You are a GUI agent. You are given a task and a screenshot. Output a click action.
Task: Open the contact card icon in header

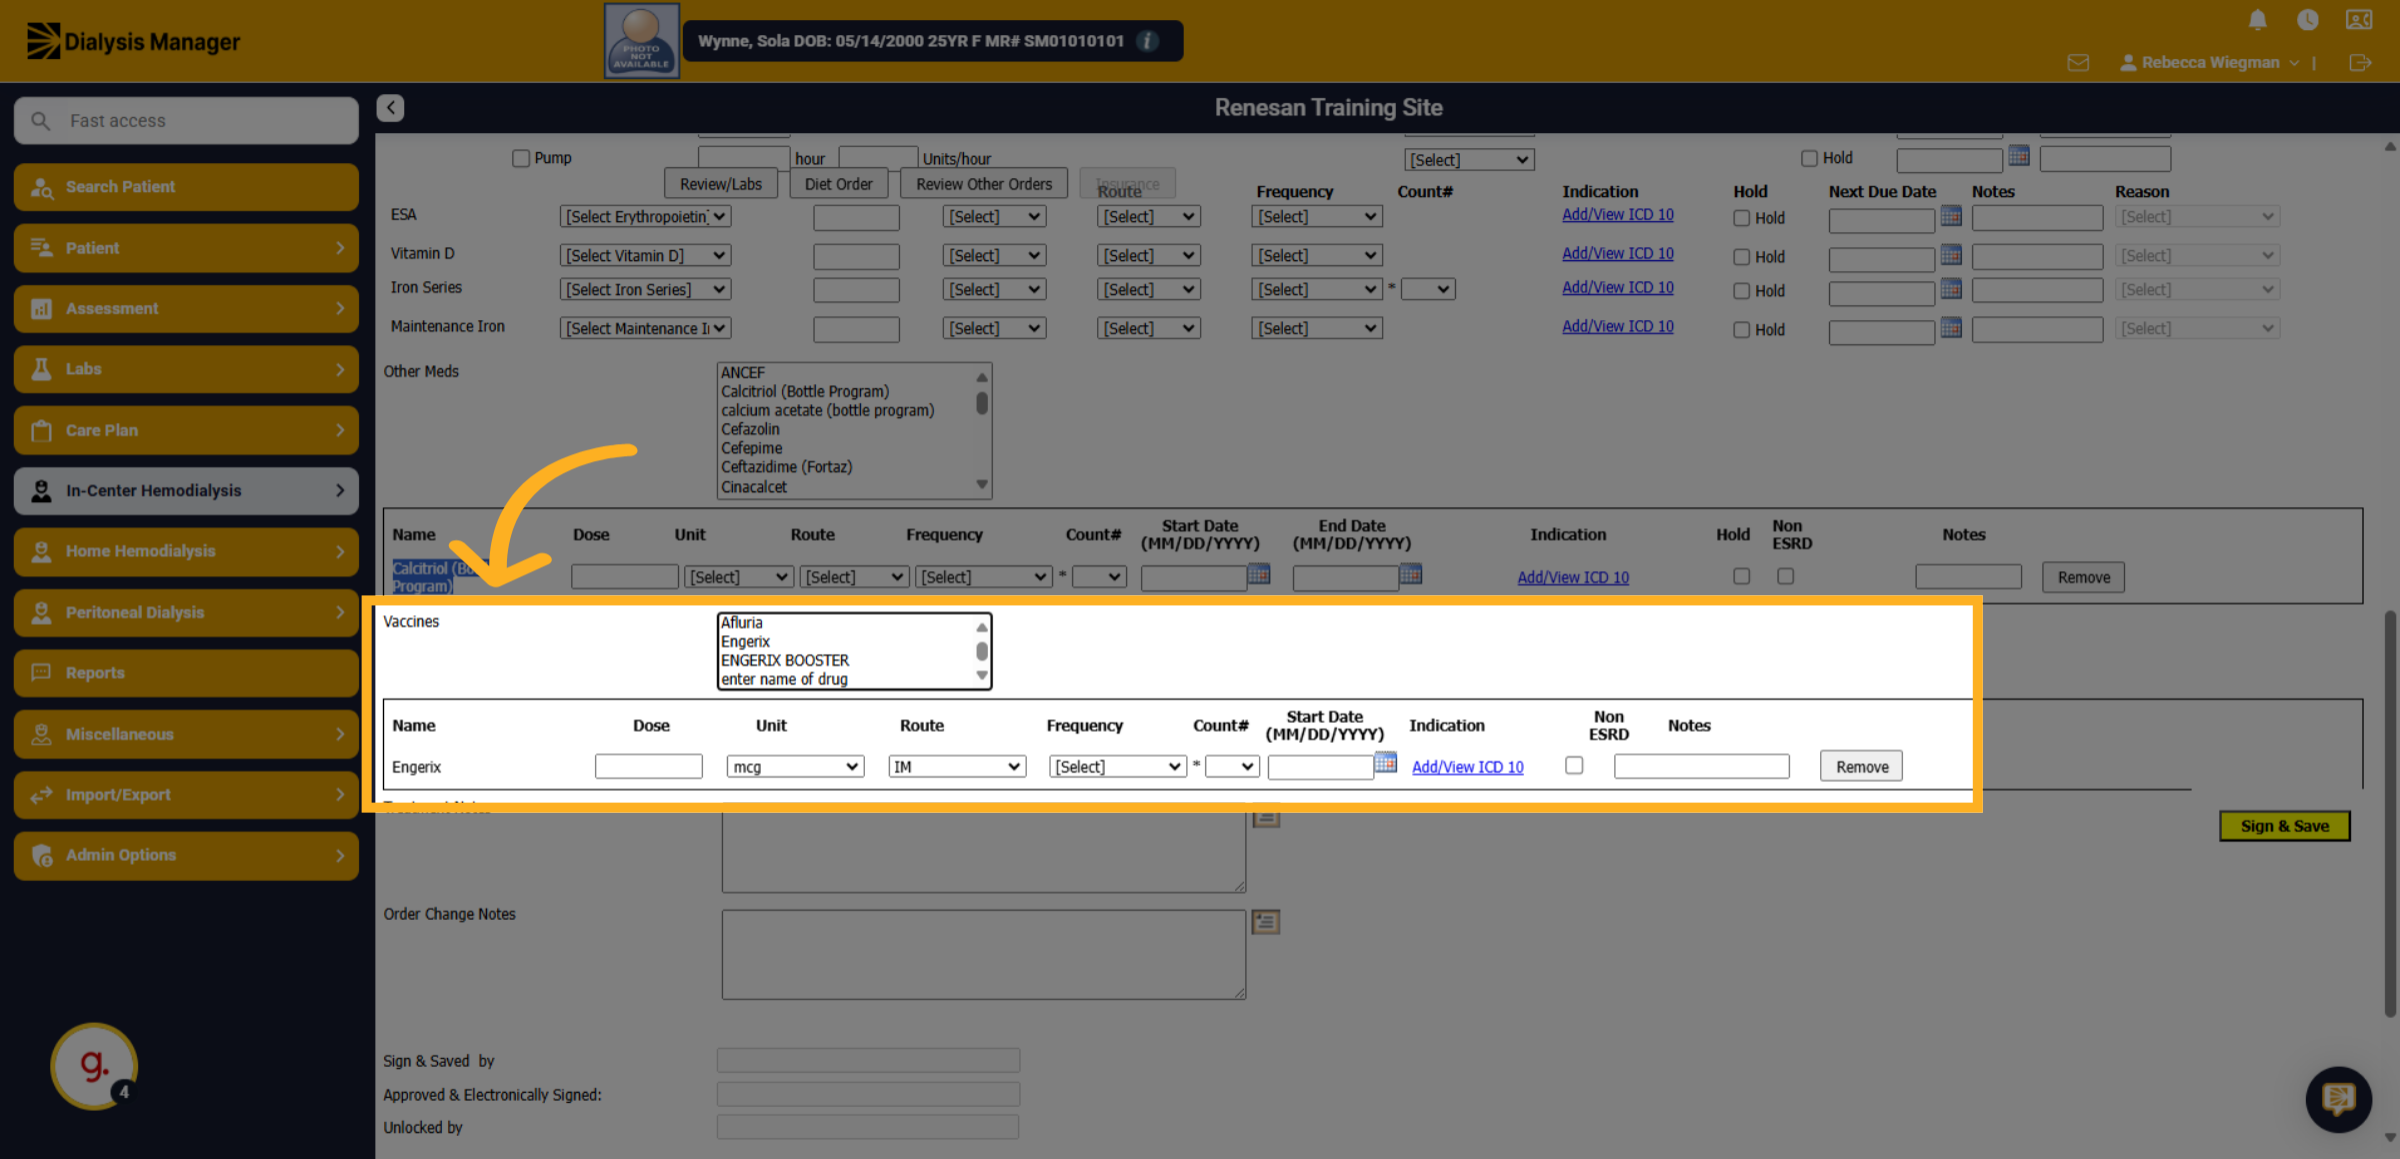tap(2359, 20)
